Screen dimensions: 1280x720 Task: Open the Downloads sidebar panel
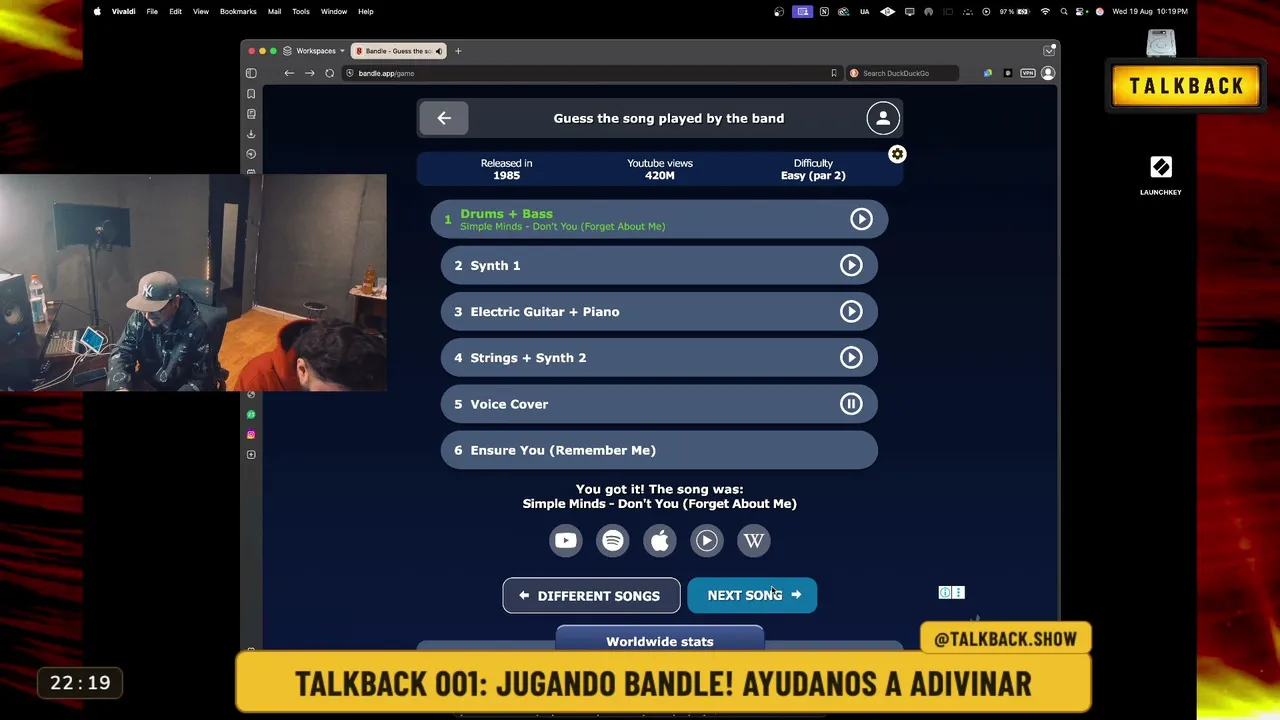(x=251, y=134)
